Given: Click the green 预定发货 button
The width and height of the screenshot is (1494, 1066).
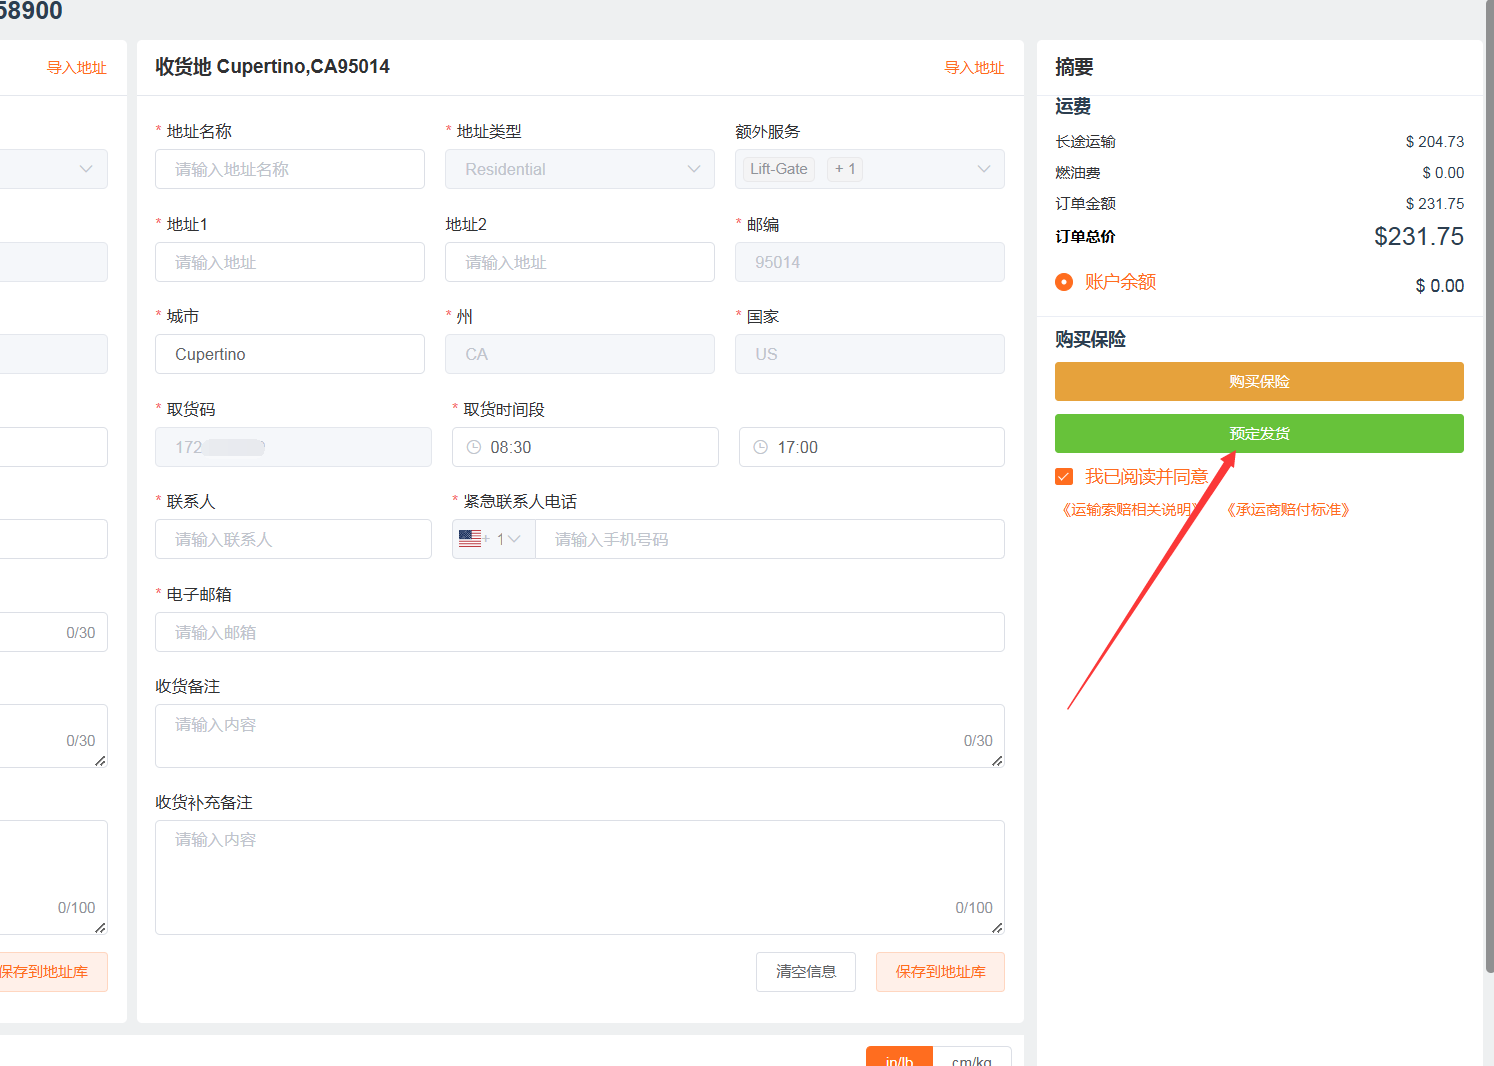Looking at the screenshot, I should [1259, 433].
